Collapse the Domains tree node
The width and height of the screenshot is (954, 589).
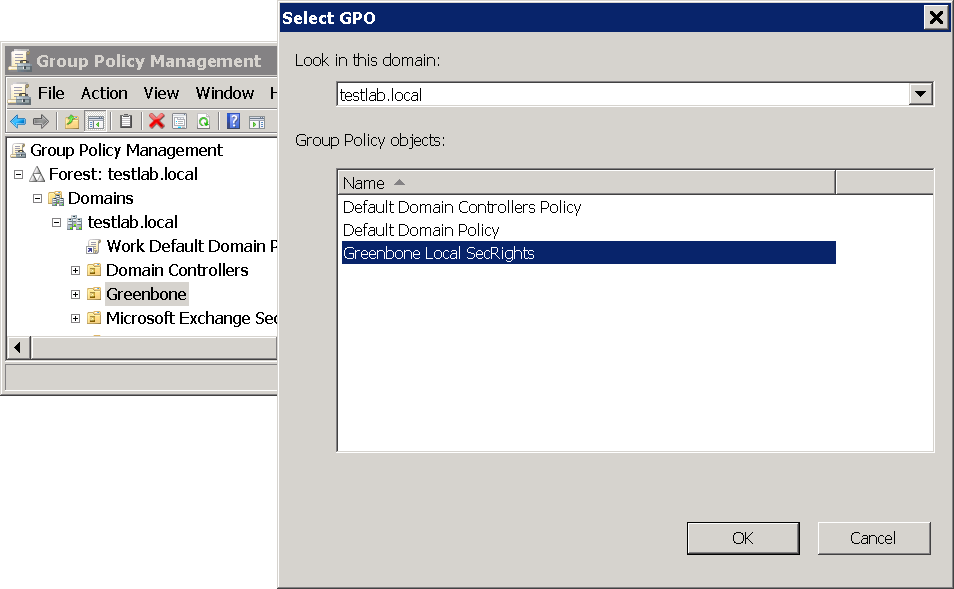(37, 198)
